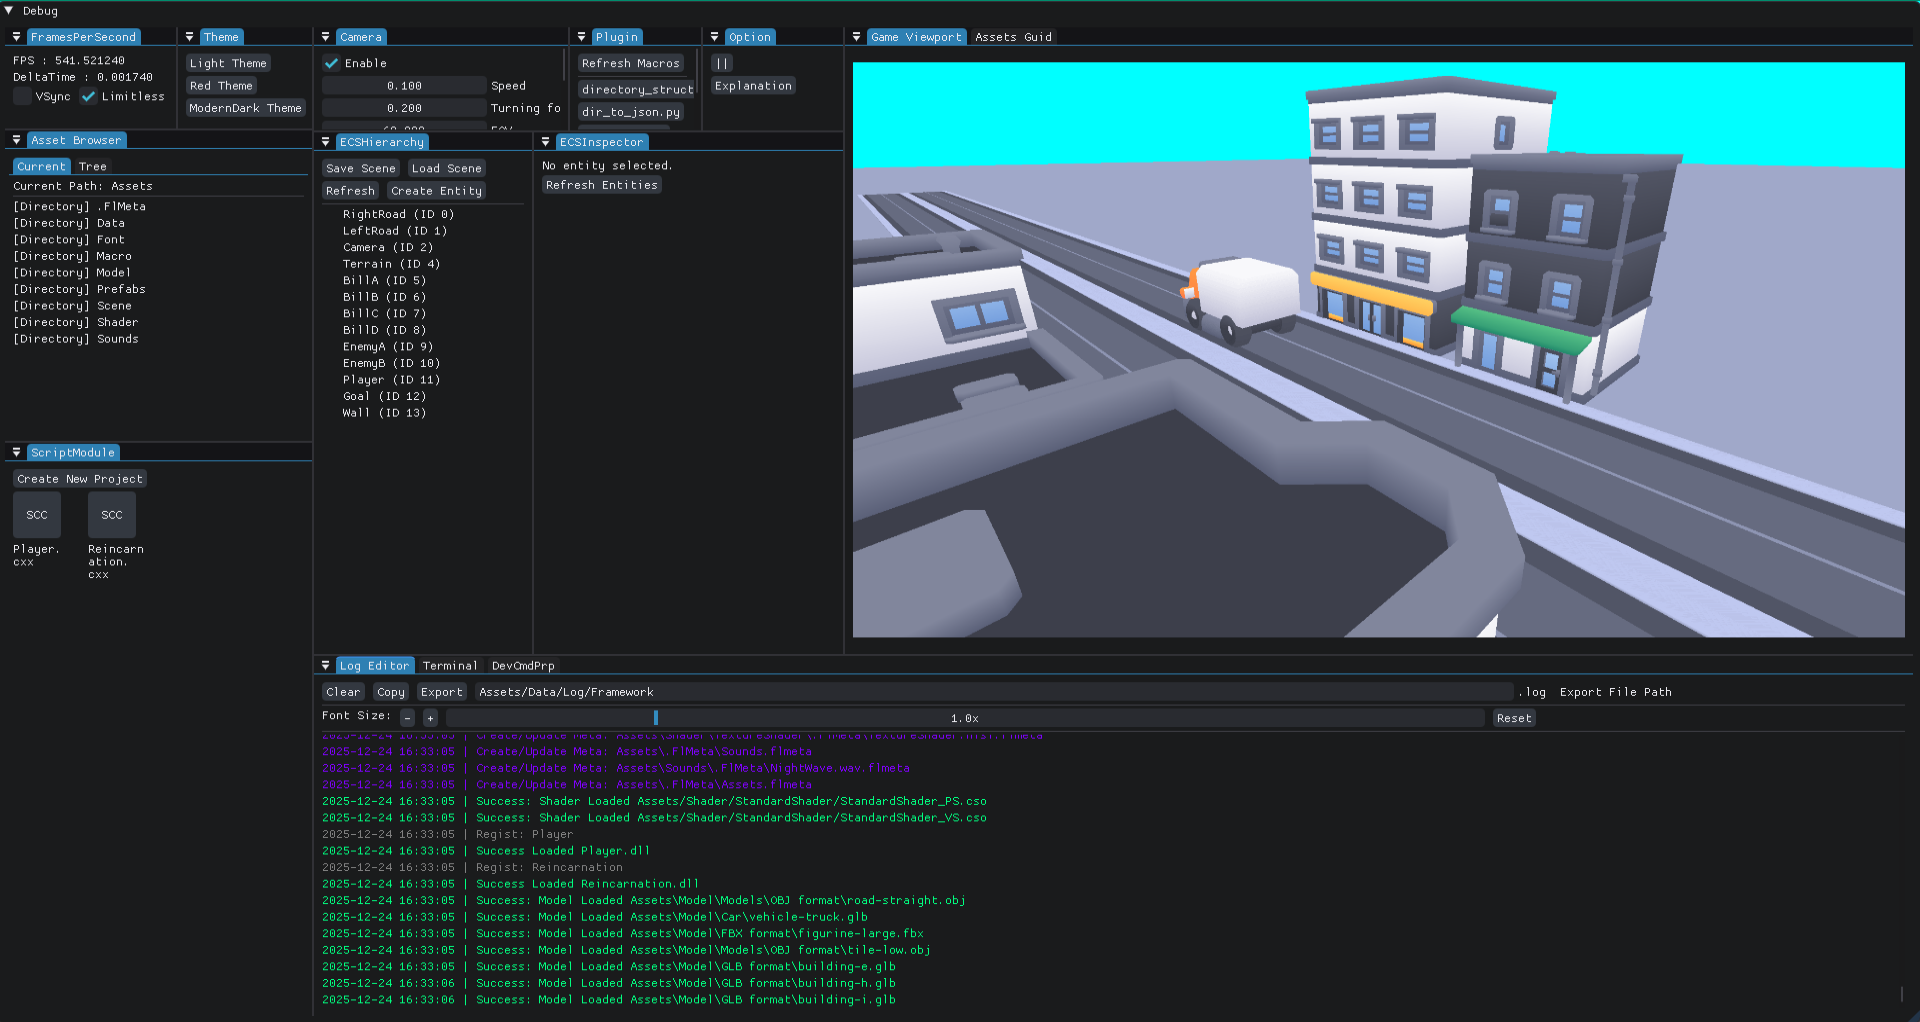1920x1022 pixels.
Task: Open the Reincarnation.cxx script file icon
Action: [x=112, y=515]
